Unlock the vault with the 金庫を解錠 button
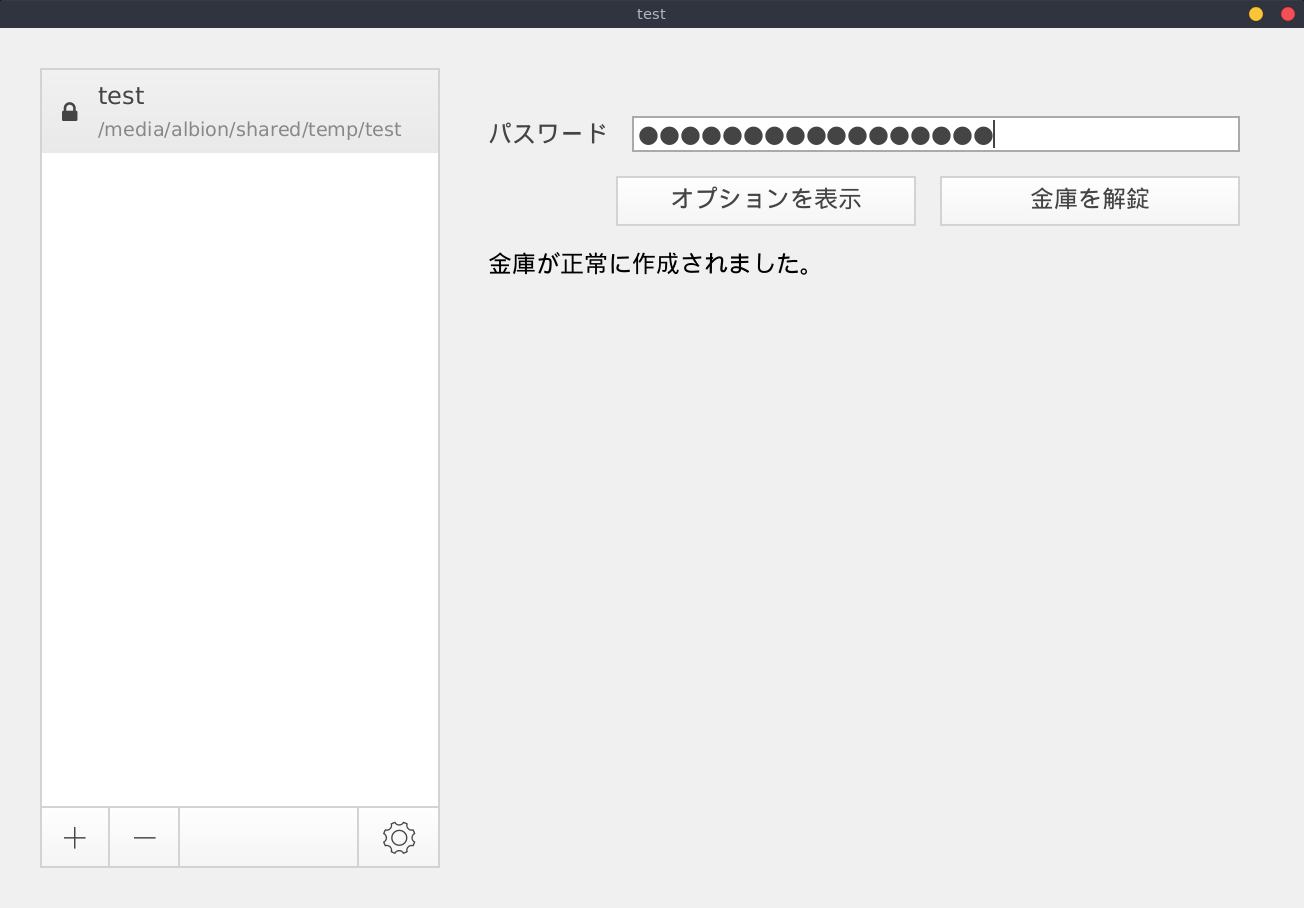The height and width of the screenshot is (908, 1304). click(1089, 200)
